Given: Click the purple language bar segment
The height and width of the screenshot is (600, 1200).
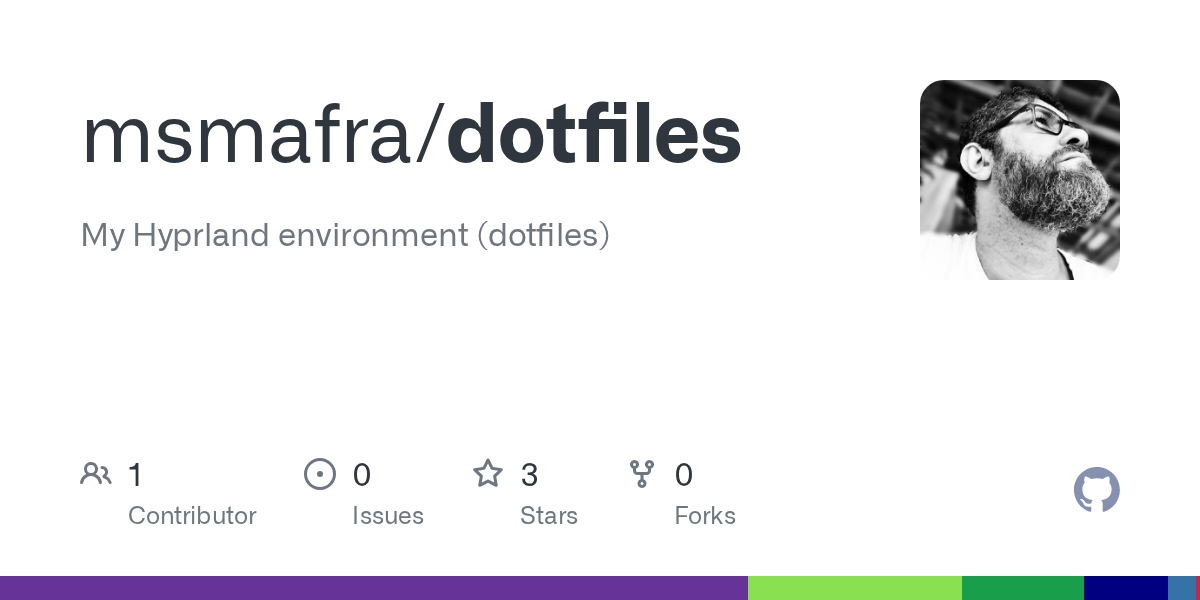Looking at the screenshot, I should pos(374,588).
